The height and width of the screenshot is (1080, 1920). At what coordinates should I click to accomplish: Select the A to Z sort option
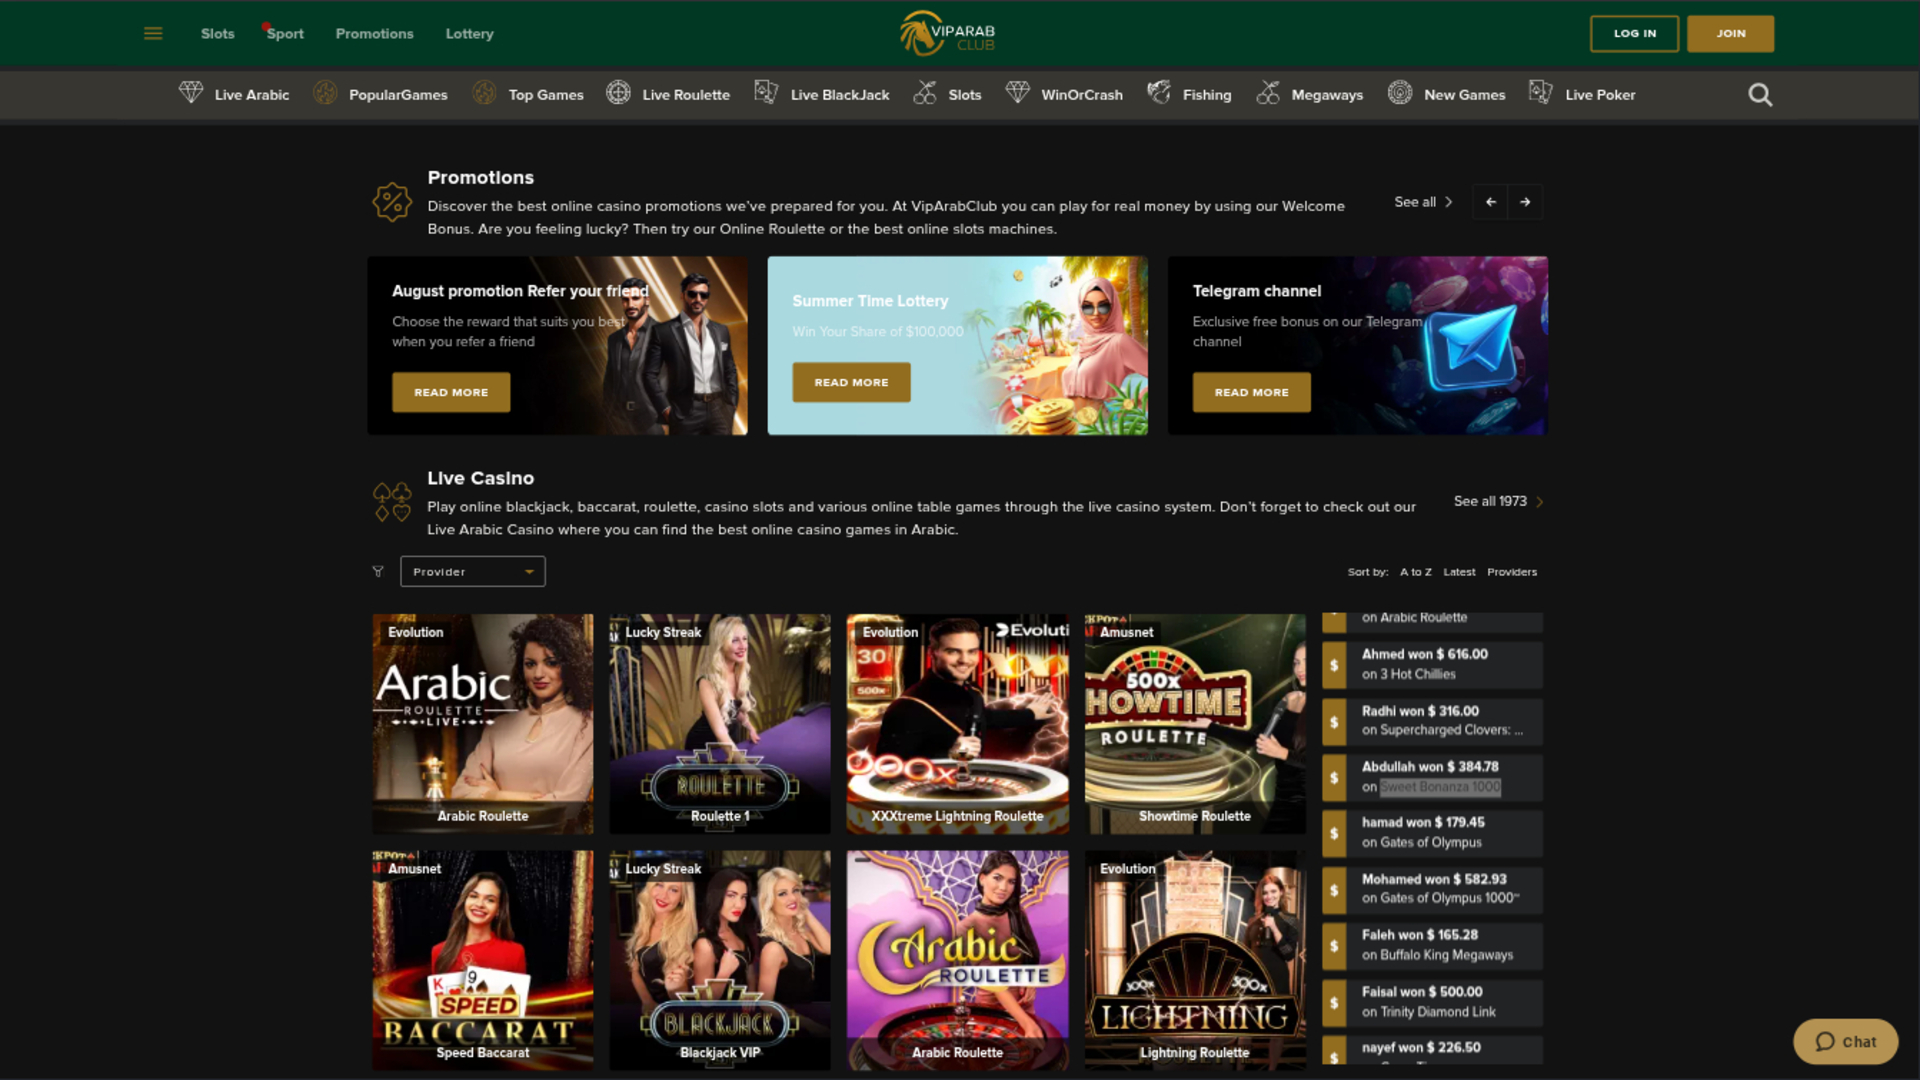pos(1415,572)
